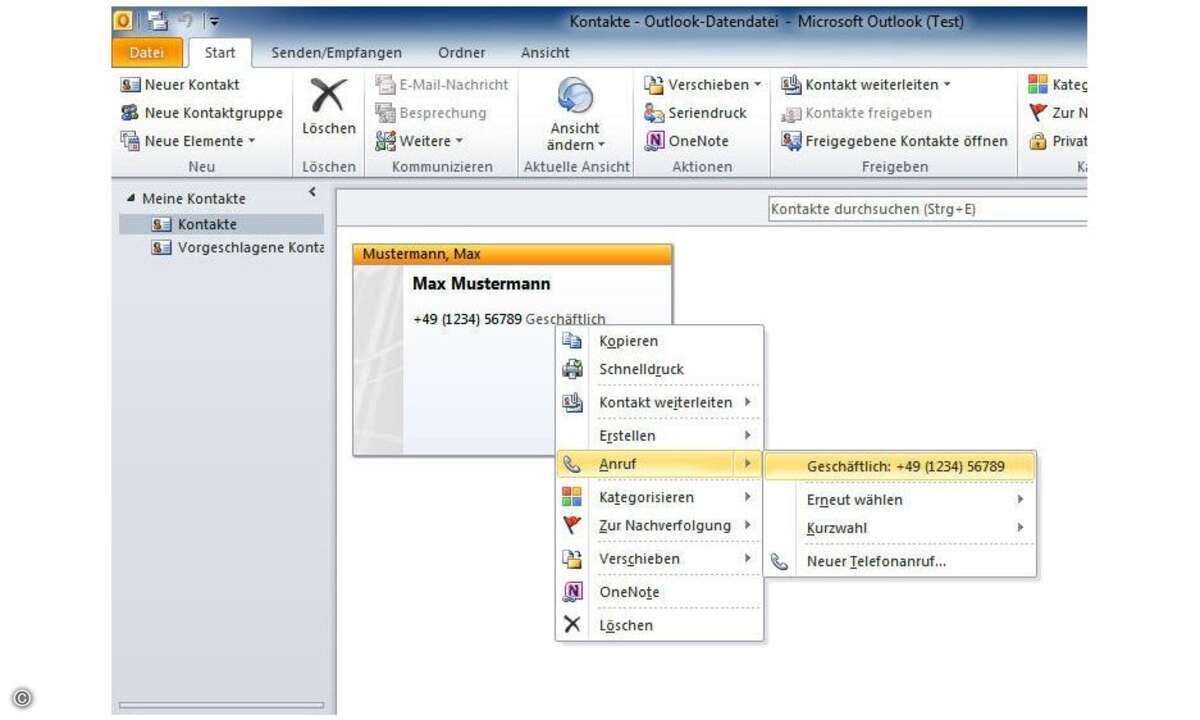Open the Ordner ribbon tab

coord(461,52)
